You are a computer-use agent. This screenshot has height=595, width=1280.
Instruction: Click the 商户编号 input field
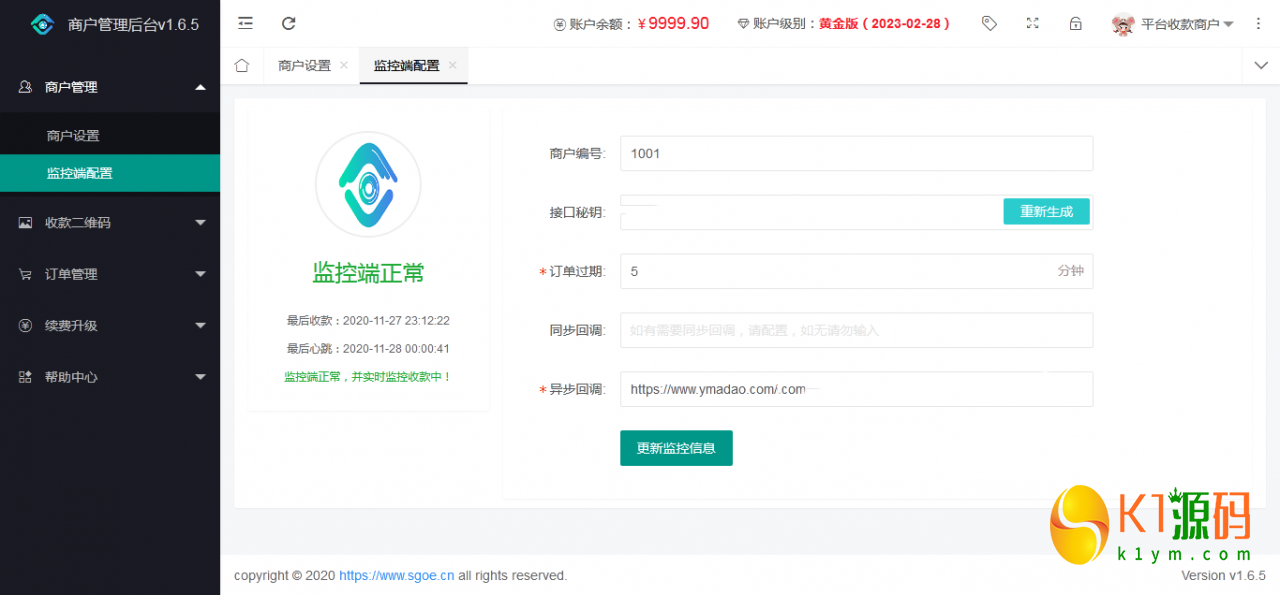tap(856, 154)
